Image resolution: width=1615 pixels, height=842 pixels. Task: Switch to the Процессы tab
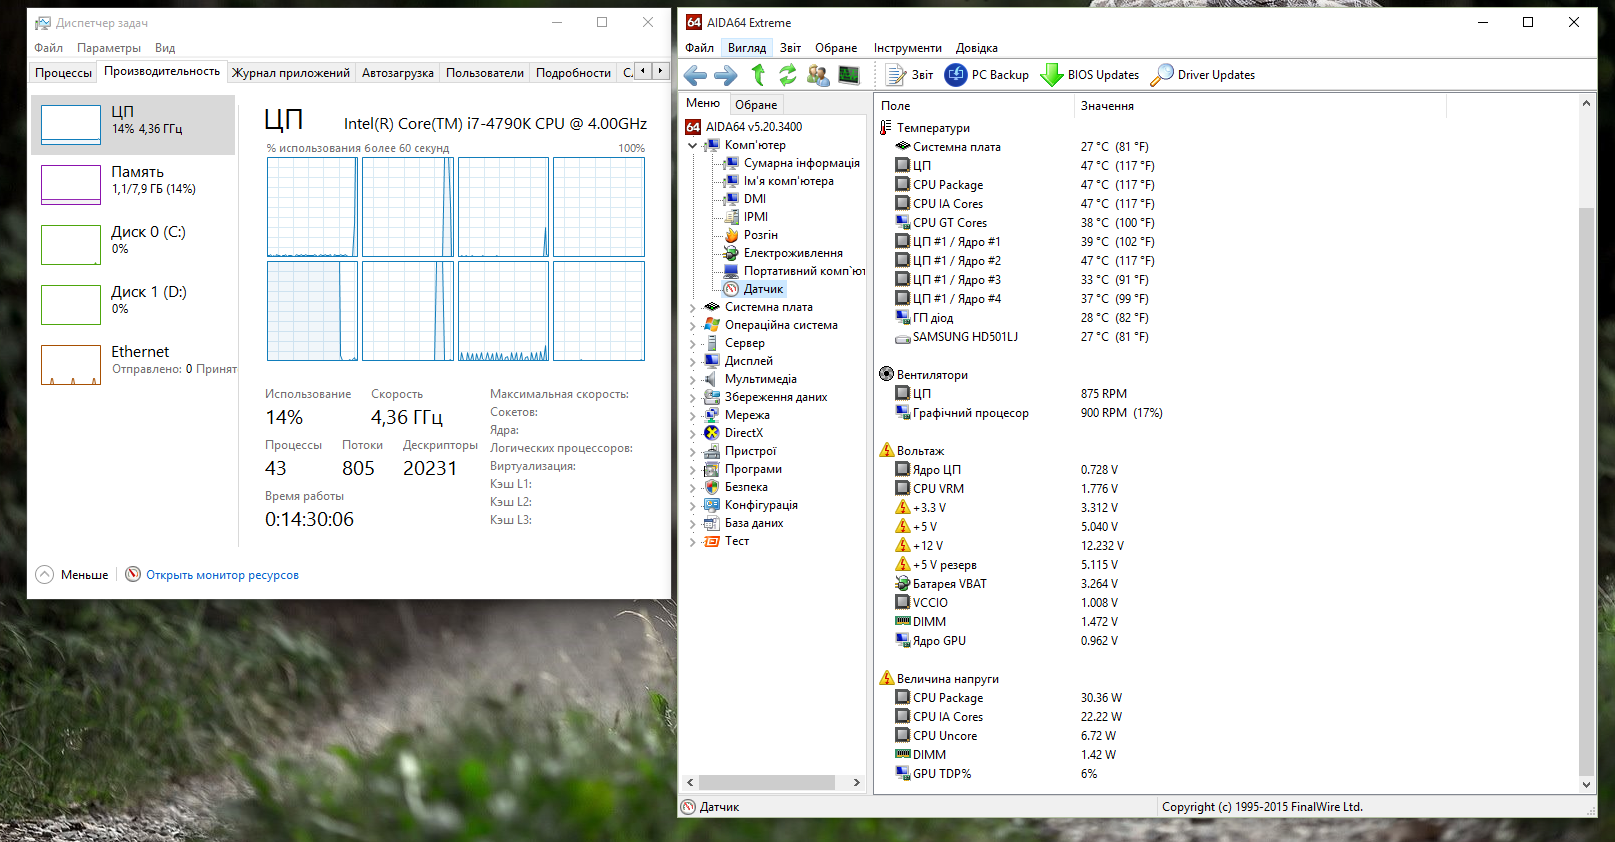click(x=63, y=73)
